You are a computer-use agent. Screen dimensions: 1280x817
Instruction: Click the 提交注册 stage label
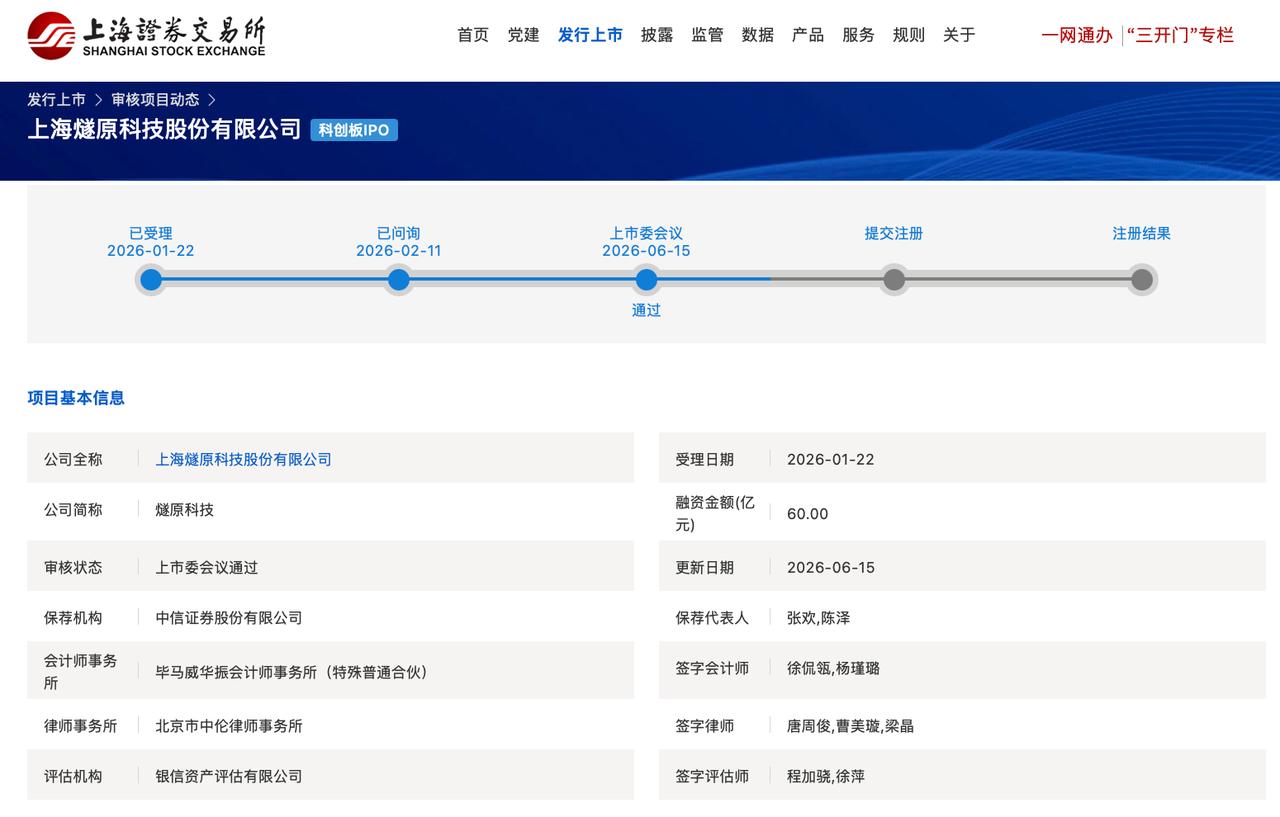894,233
